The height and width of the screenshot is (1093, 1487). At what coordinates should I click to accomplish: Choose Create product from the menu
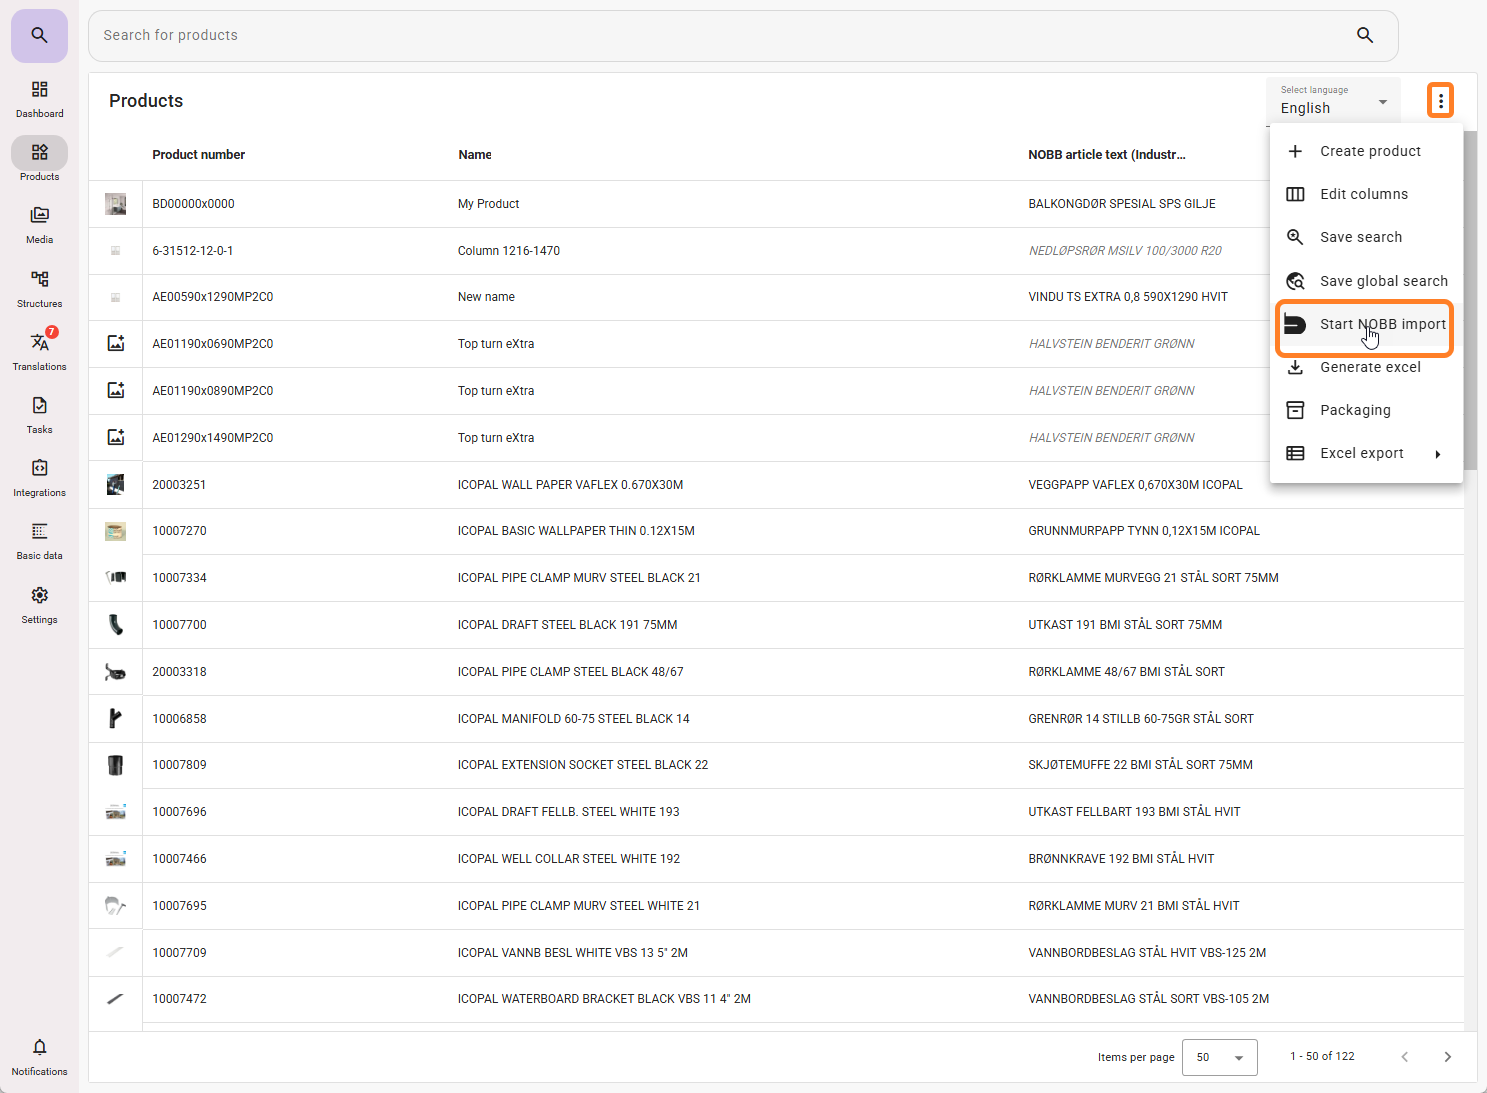click(x=1369, y=151)
